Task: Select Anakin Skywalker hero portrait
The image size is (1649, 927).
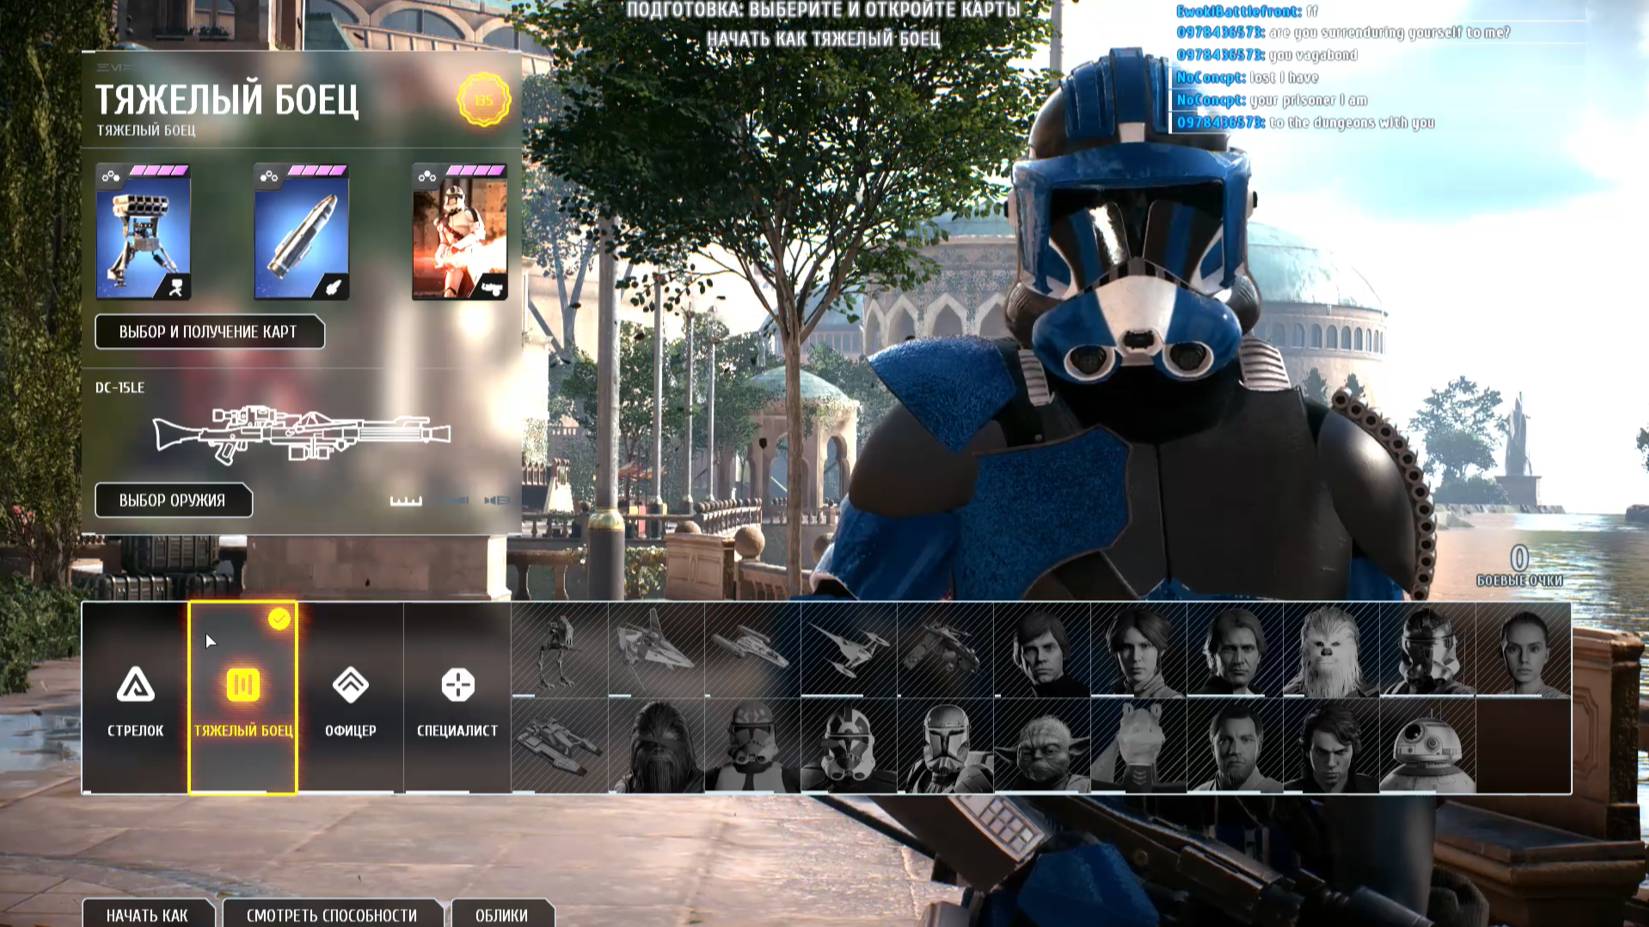Action: [x=1331, y=746]
